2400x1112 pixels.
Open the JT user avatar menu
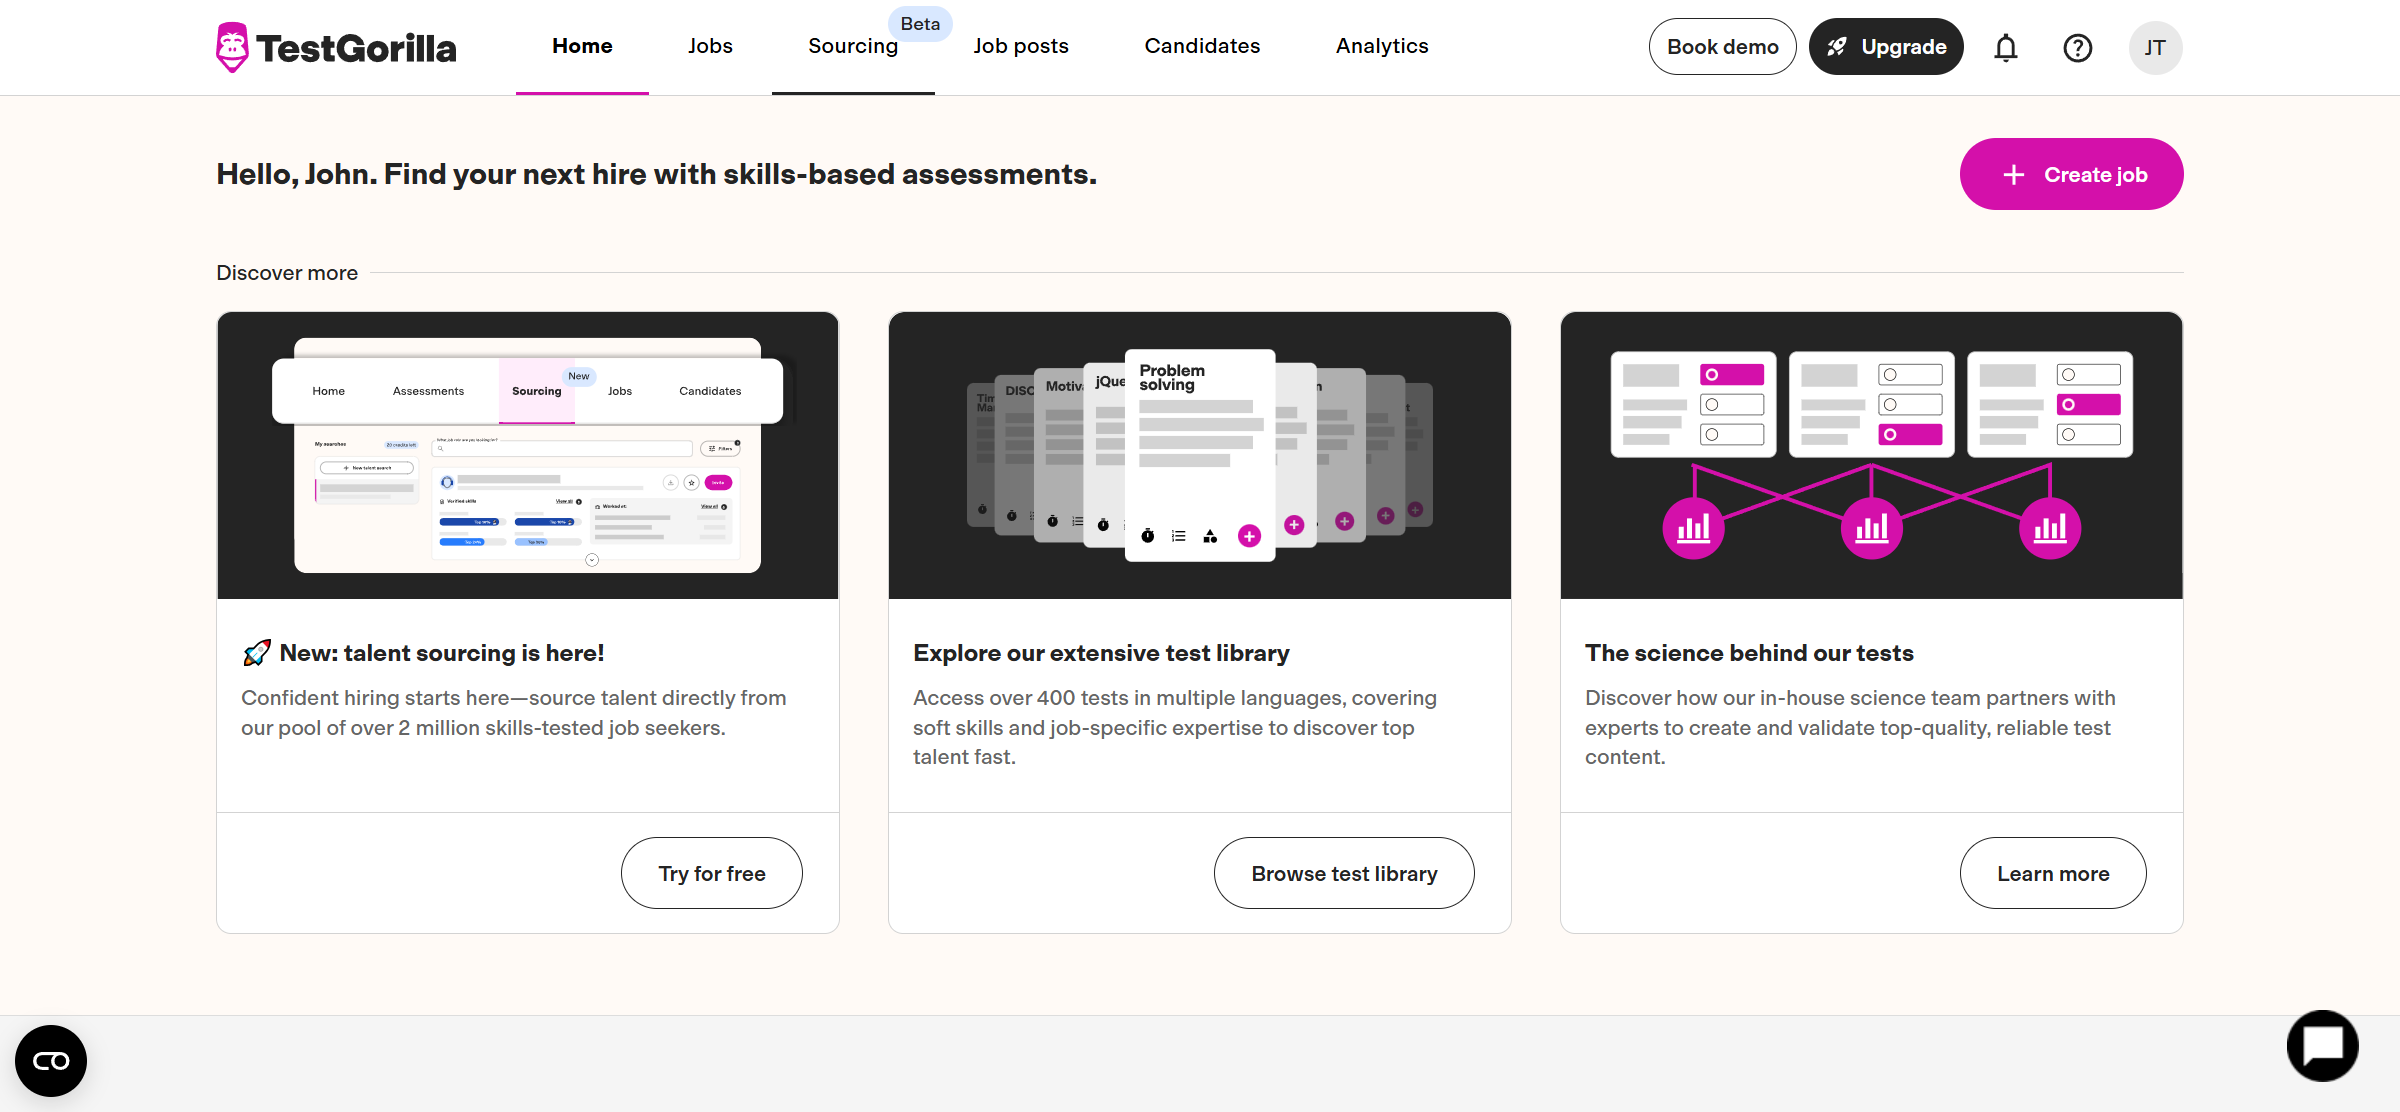(x=2155, y=47)
